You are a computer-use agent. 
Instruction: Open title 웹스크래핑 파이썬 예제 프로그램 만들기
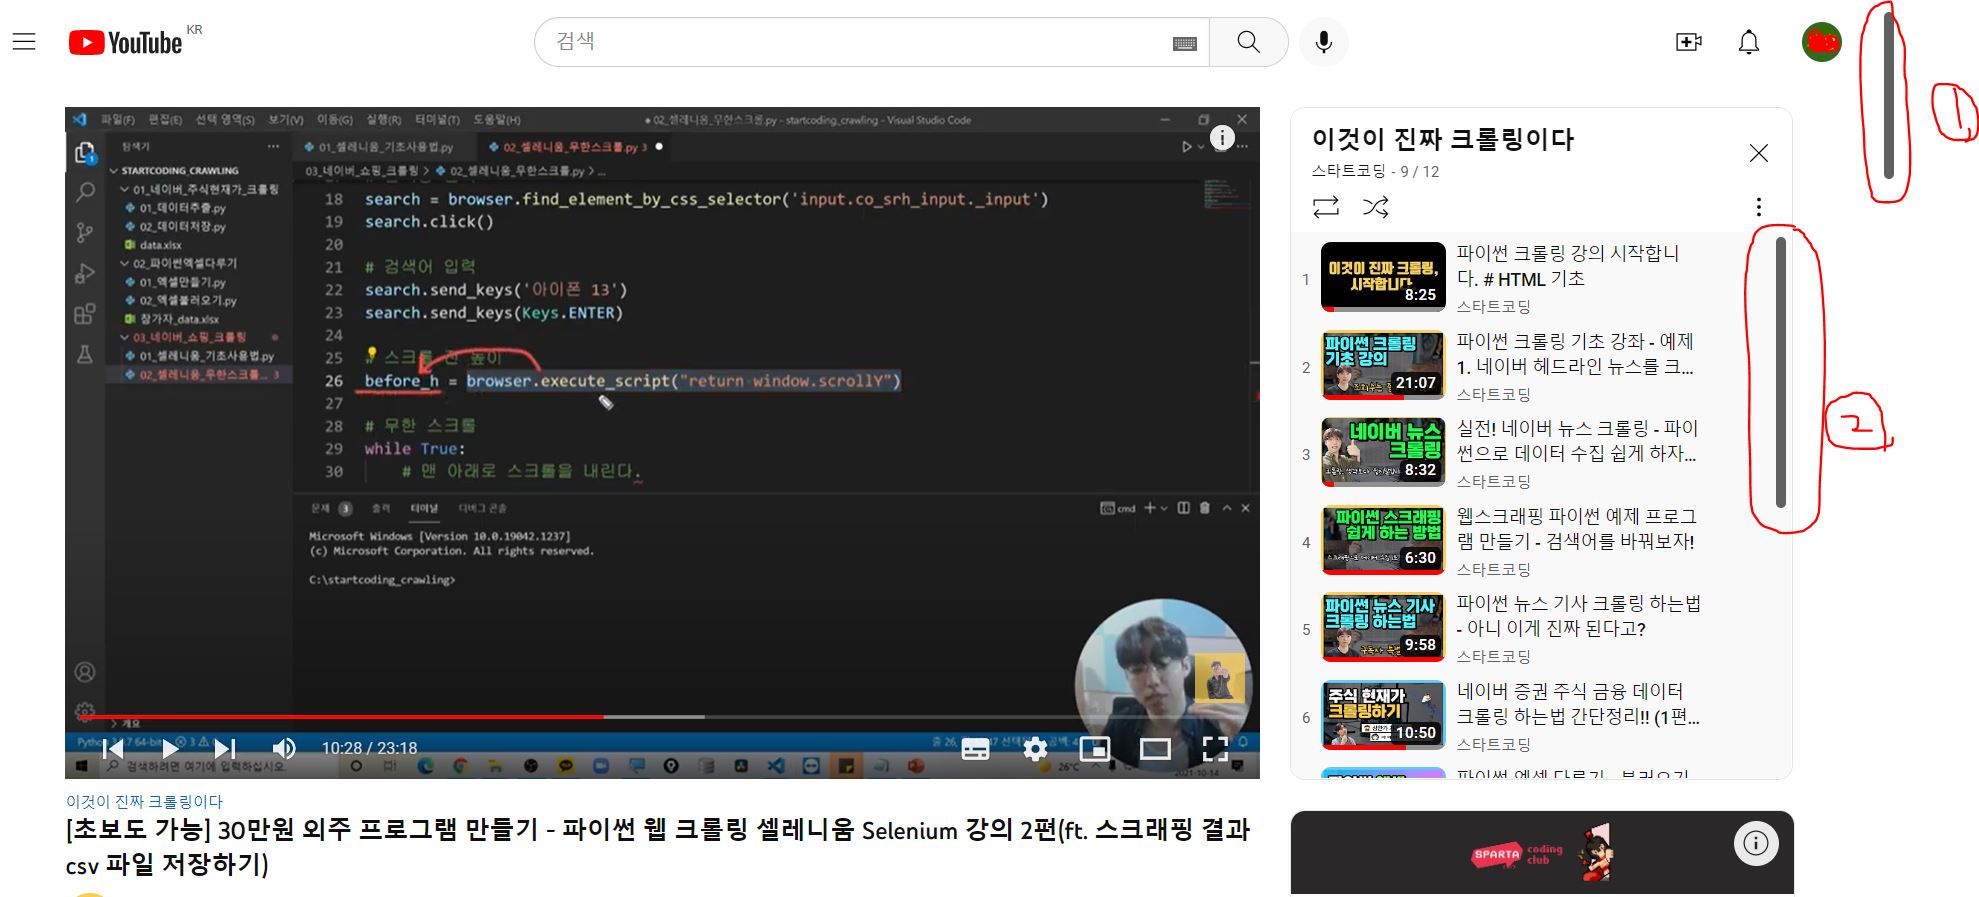(1577, 529)
